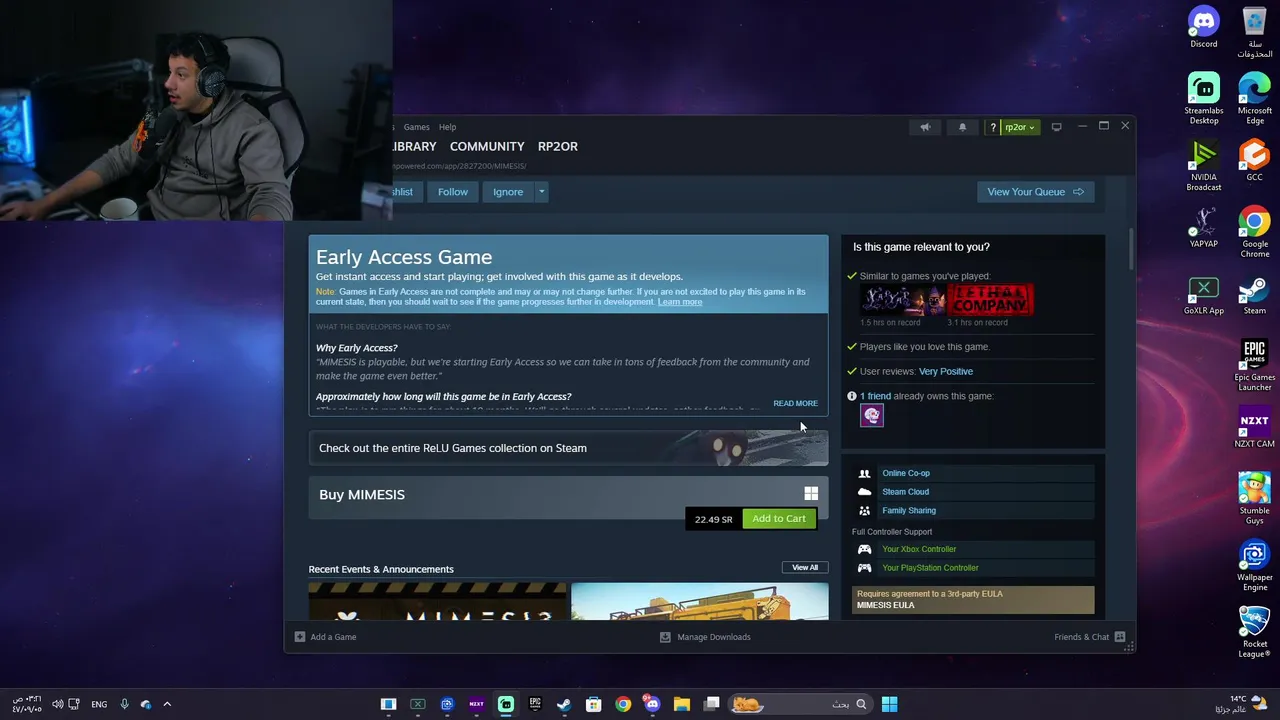Open NZXT CAM desktop shortcut
The image size is (1280, 720).
[x=1255, y=428]
